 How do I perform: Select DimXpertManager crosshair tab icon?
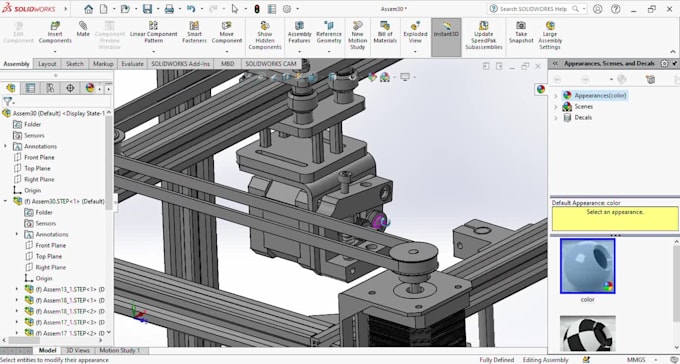70,88
